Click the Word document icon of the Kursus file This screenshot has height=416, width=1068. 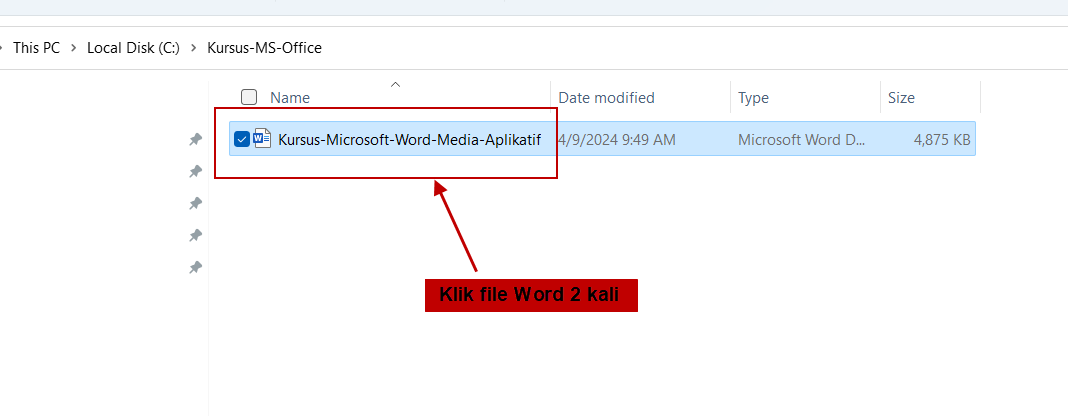263,139
